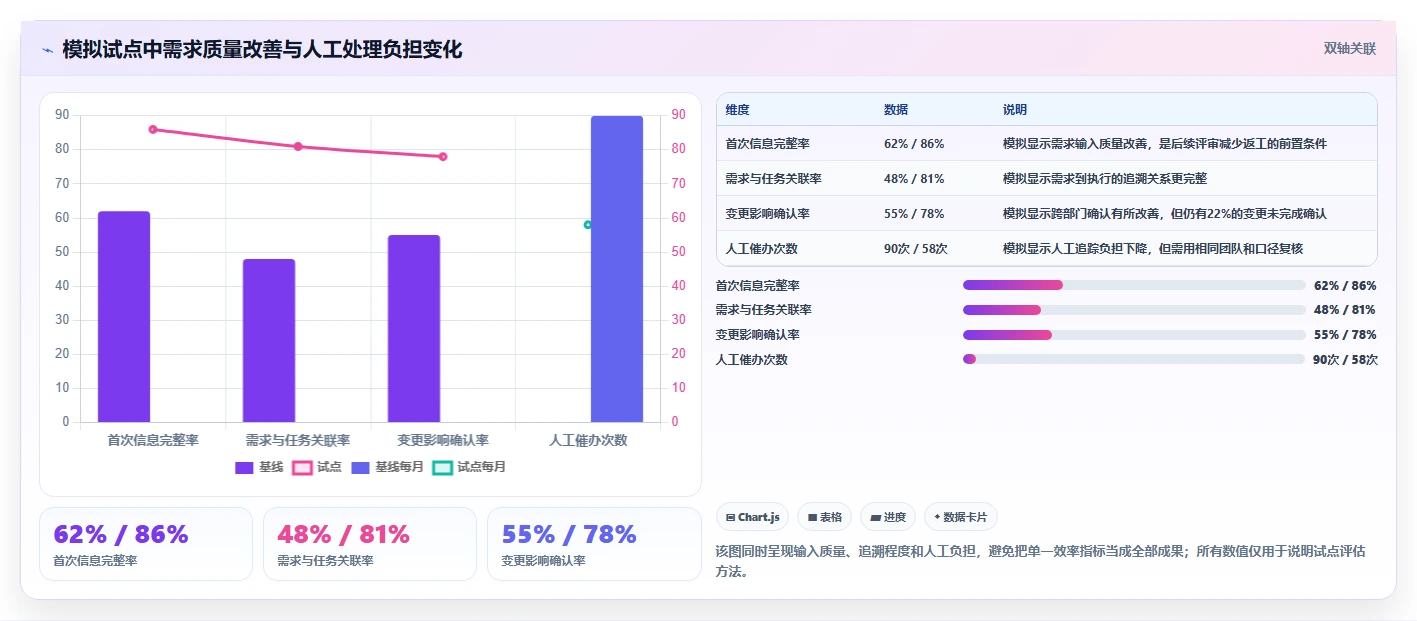Click the 数据 table column header
Screen dimensions: 1417x621
[x=896, y=110]
